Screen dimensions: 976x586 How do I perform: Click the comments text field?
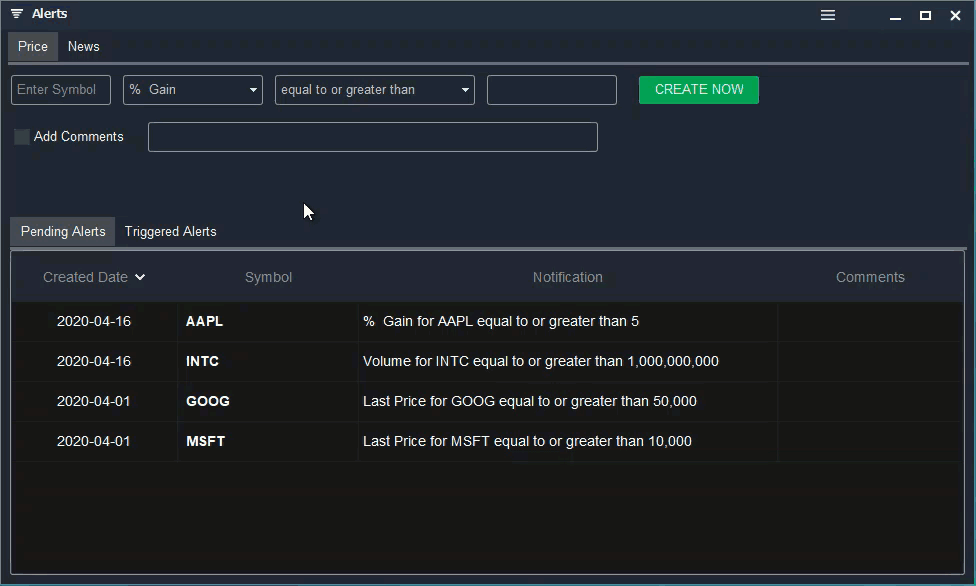pyautogui.click(x=372, y=136)
